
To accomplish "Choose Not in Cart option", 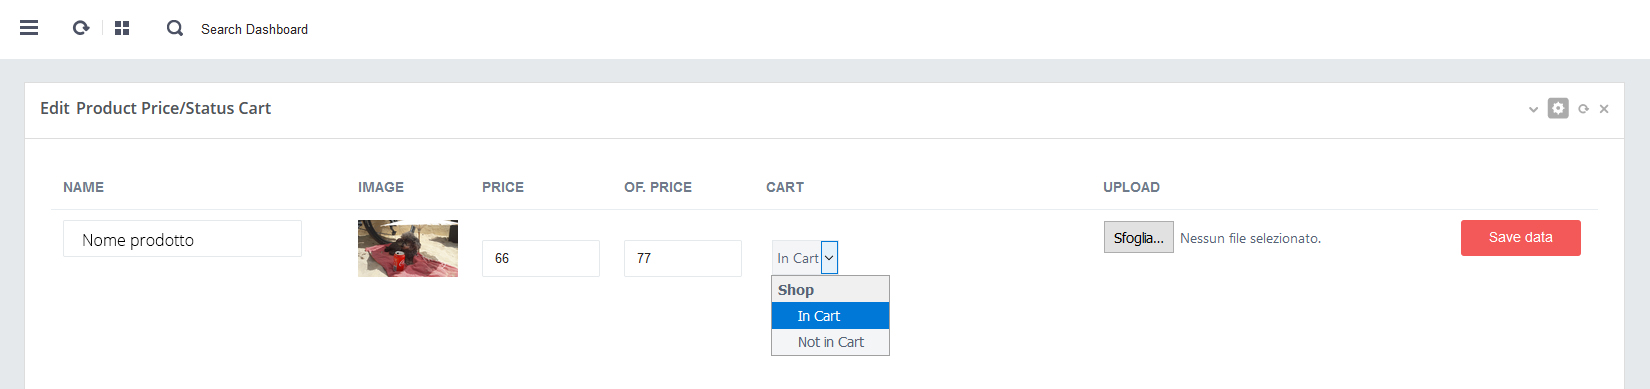I will click(830, 342).
